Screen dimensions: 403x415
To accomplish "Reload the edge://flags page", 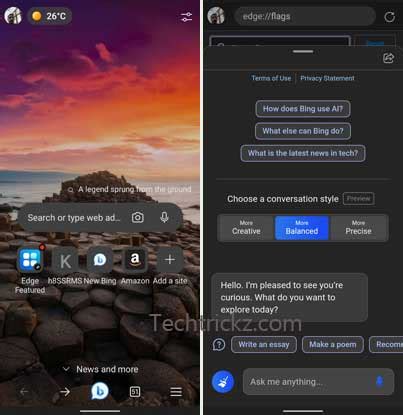I will (389, 17).
